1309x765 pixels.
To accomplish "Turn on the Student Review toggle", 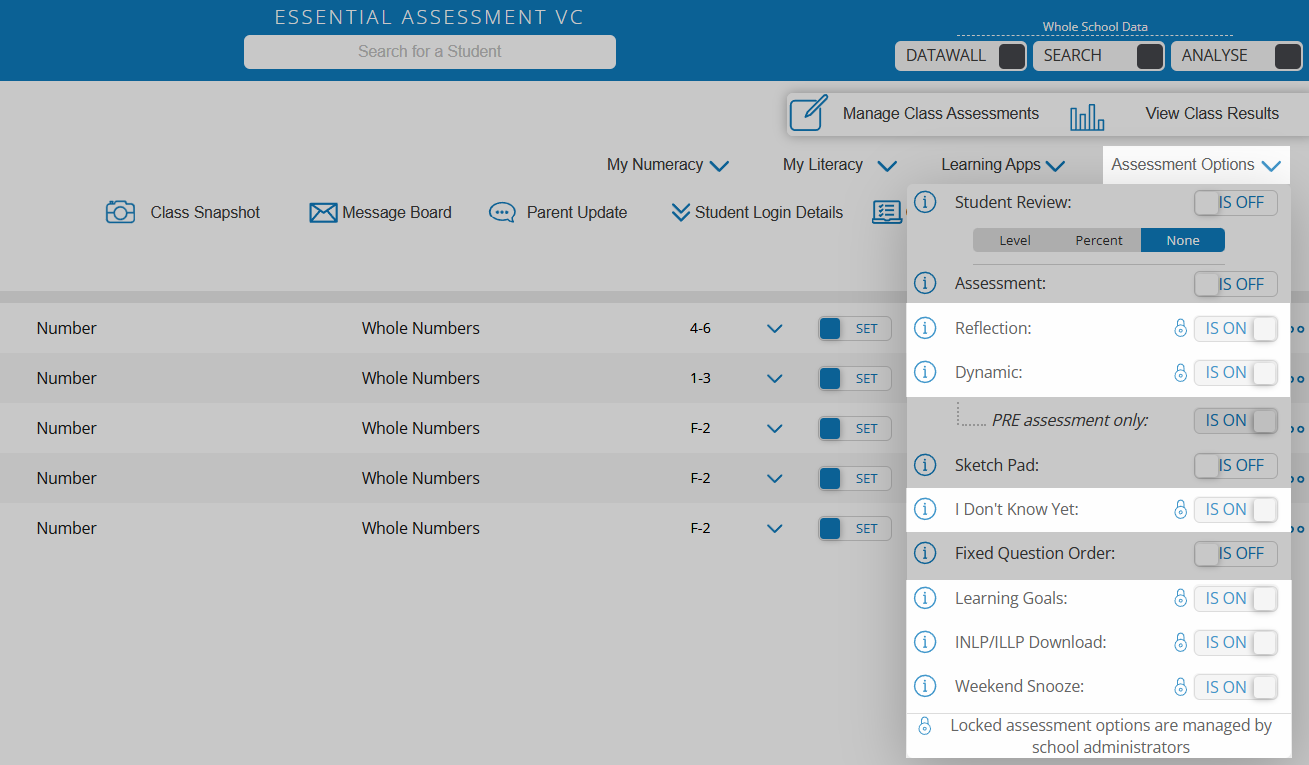I will pyautogui.click(x=1235, y=202).
